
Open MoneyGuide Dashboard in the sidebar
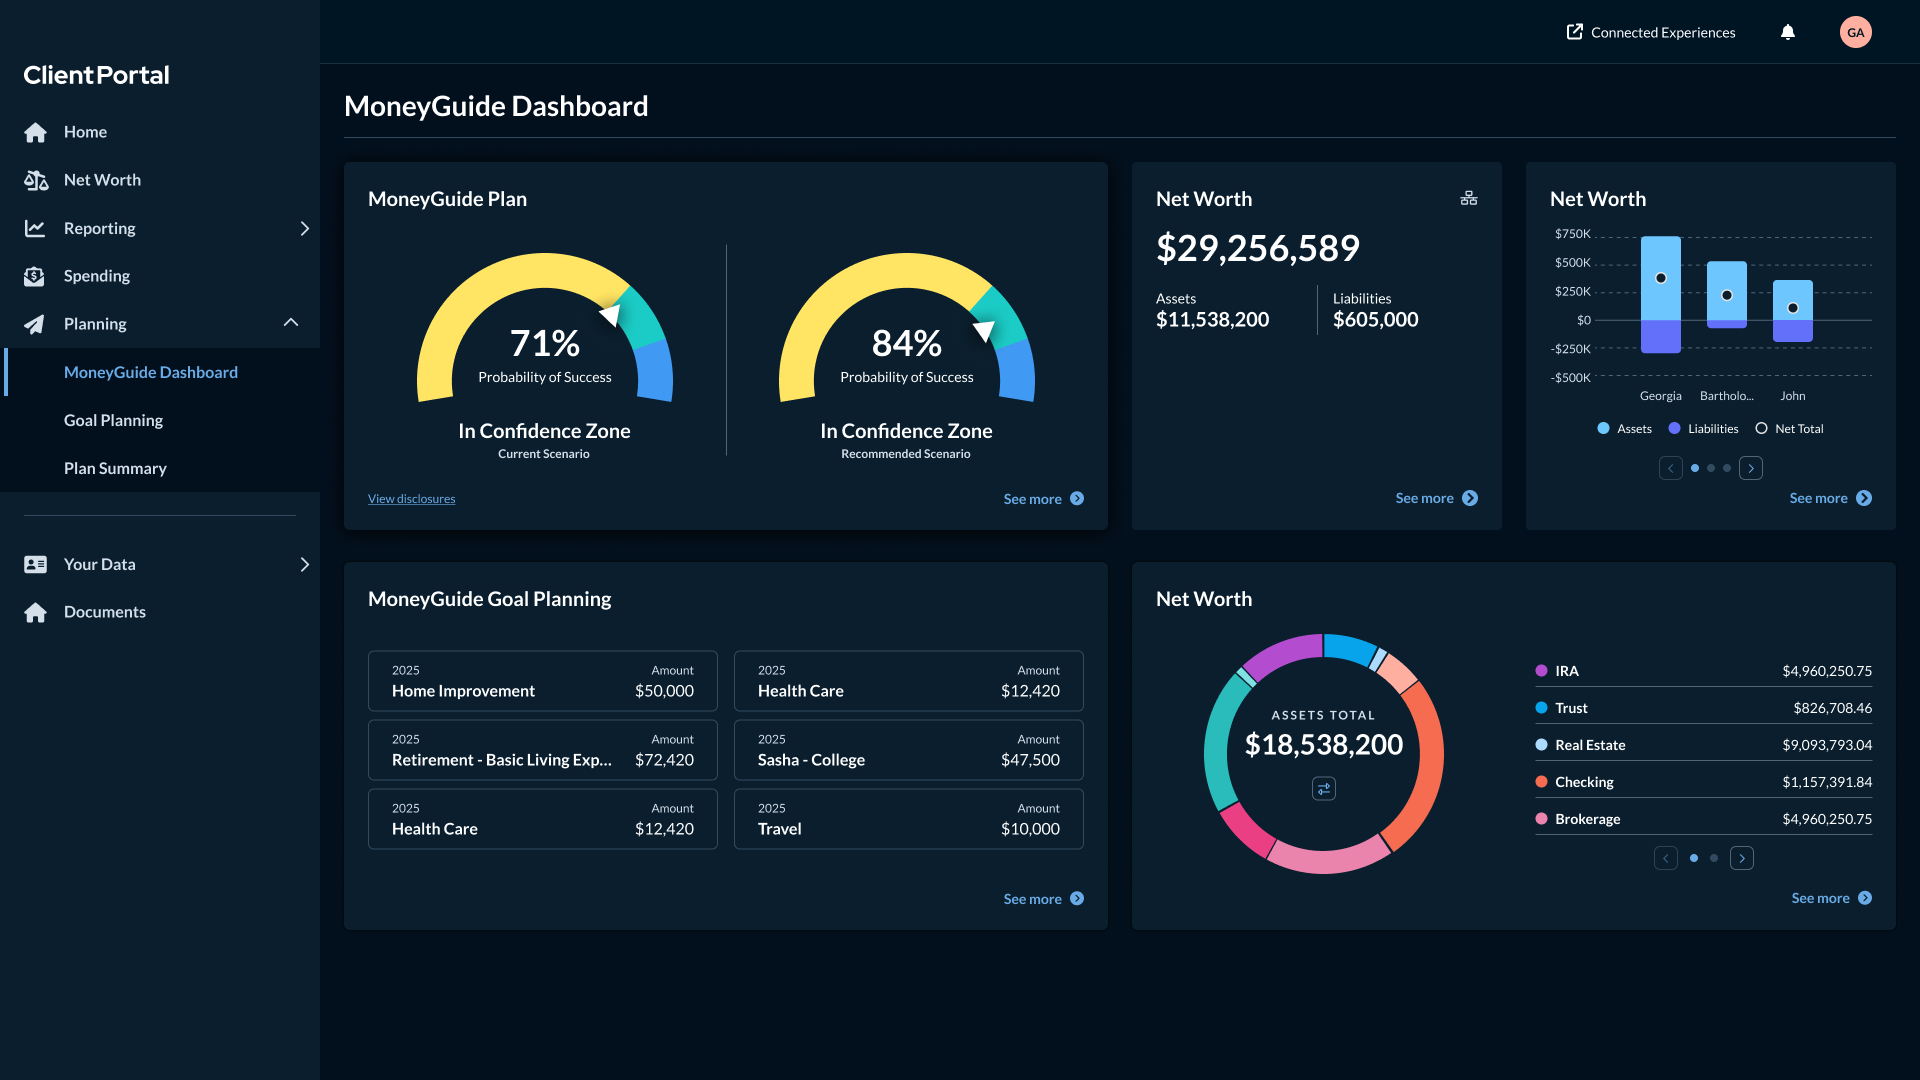point(160,372)
